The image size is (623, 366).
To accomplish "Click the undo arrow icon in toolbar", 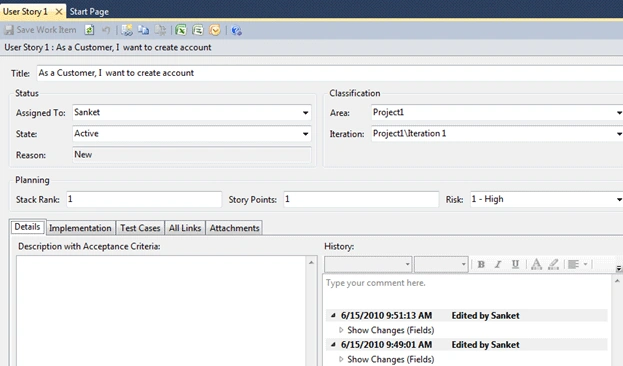I will pos(106,30).
